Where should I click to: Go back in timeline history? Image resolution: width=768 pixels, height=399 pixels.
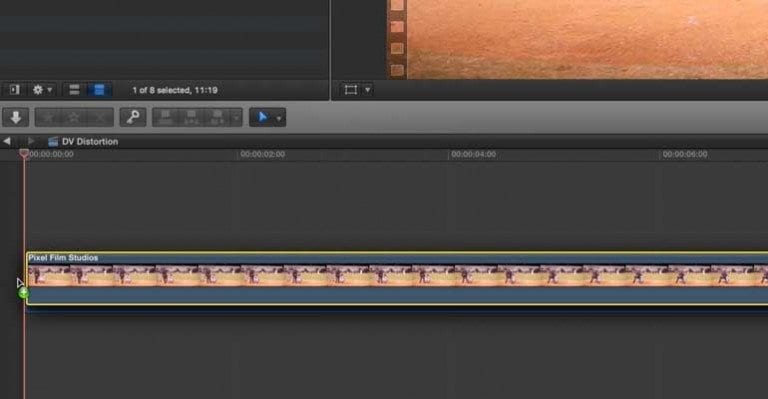6,141
